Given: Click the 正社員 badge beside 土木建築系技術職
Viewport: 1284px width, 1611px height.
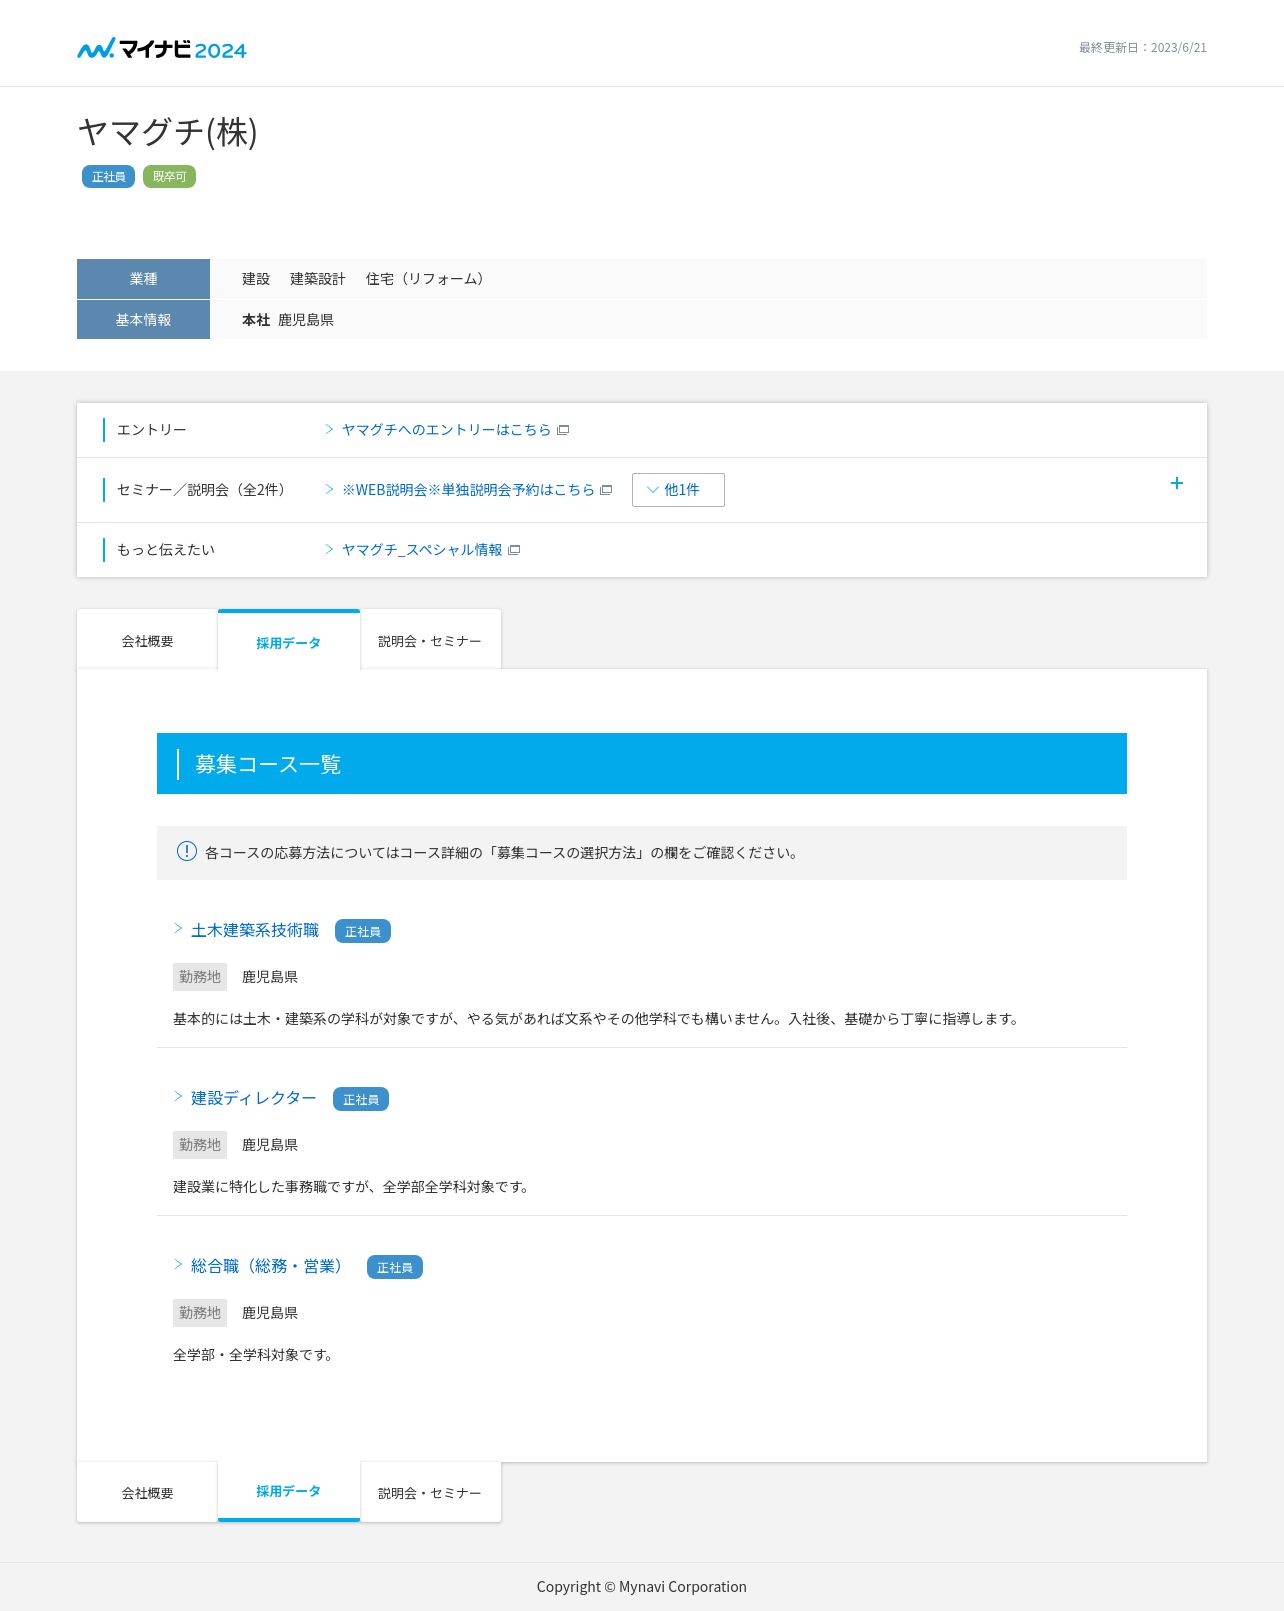Looking at the screenshot, I should 363,931.
